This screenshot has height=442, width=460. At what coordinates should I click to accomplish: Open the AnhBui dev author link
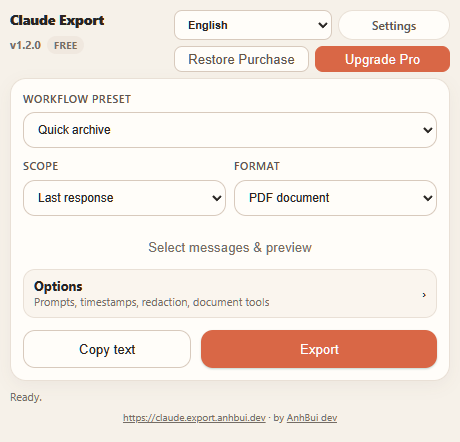pyautogui.click(x=312, y=418)
